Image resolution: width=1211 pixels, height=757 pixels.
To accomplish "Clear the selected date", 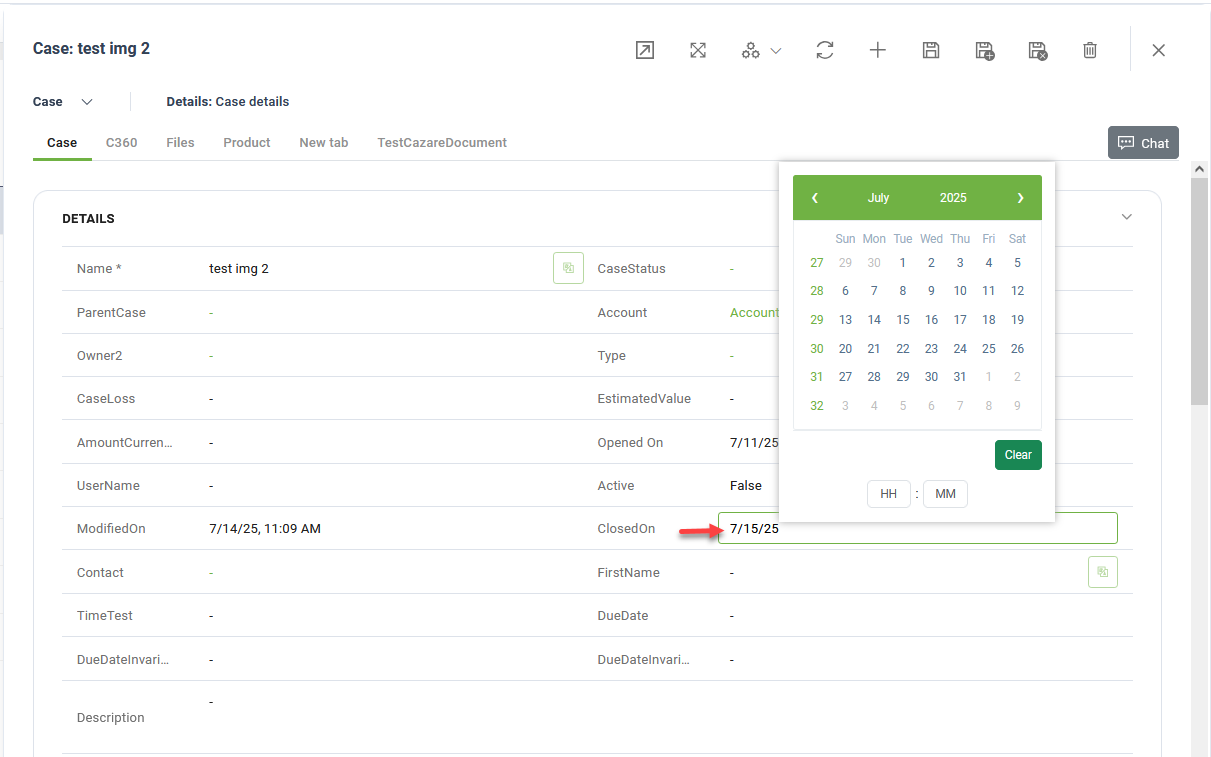I will click(x=1018, y=455).
